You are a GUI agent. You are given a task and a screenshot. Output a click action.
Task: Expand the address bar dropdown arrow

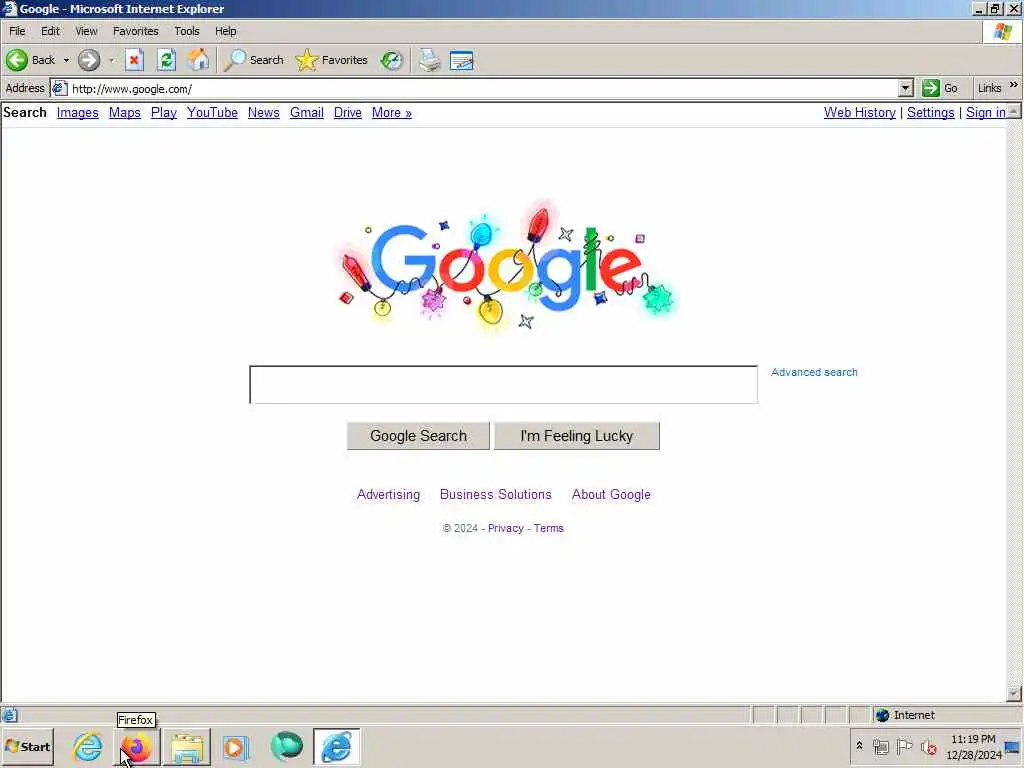[905, 88]
